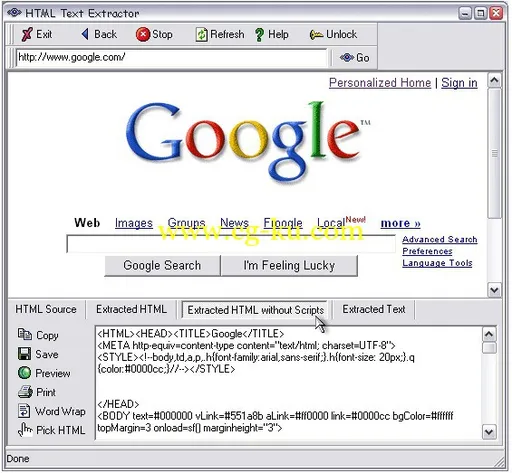Click into the URL address field
512x473 pixels.
(x=172, y=57)
